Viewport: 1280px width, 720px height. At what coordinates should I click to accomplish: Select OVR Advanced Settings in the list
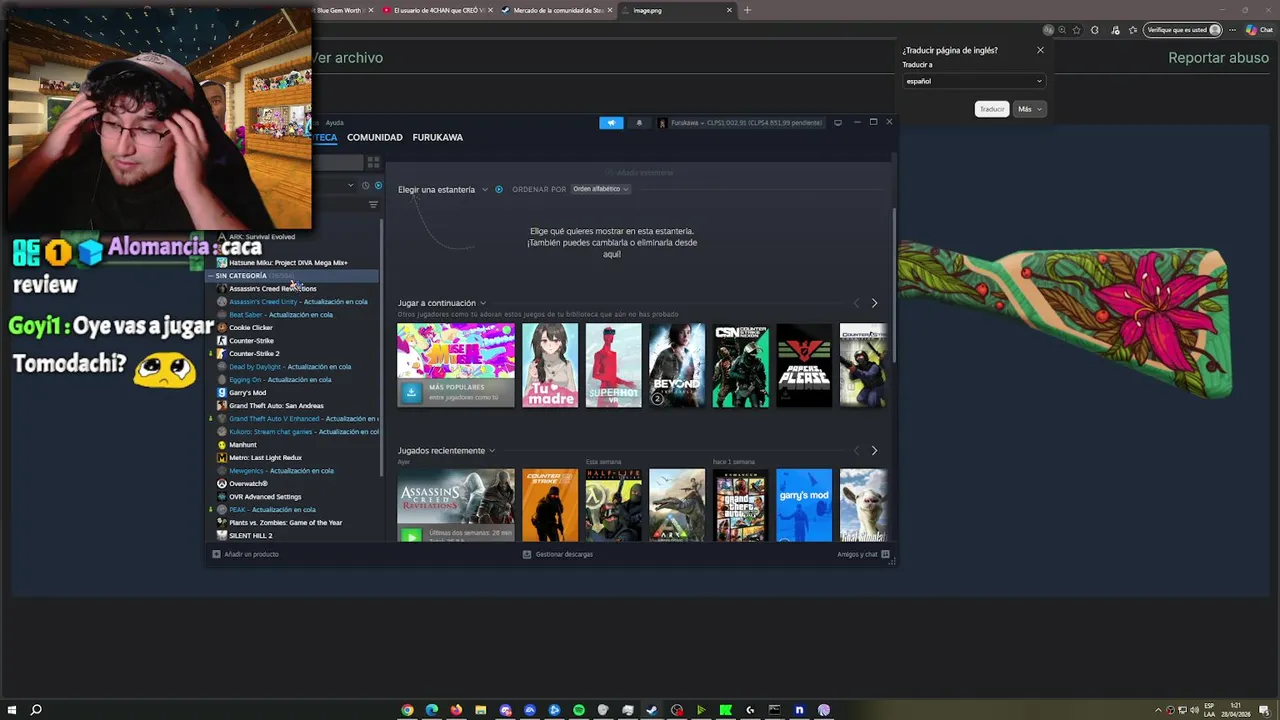265,496
